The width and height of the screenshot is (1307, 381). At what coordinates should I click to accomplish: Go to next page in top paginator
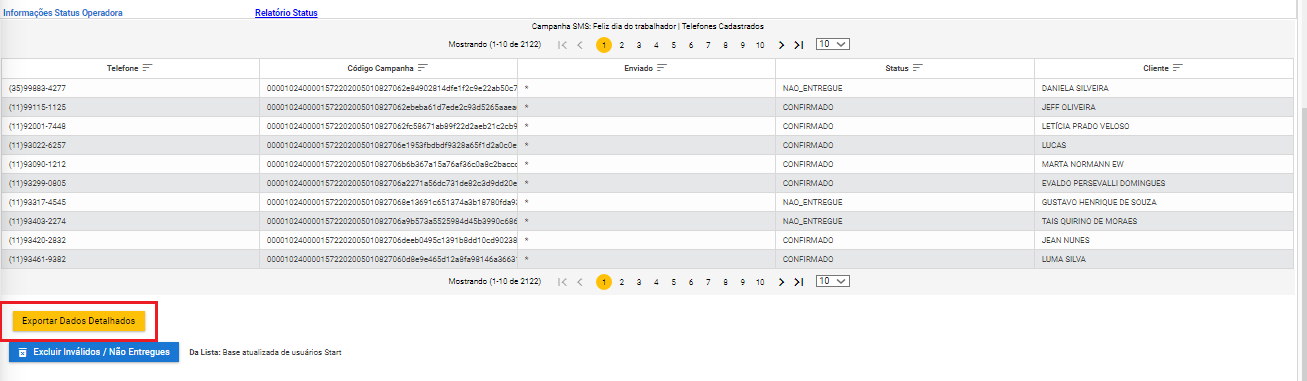tap(781, 45)
